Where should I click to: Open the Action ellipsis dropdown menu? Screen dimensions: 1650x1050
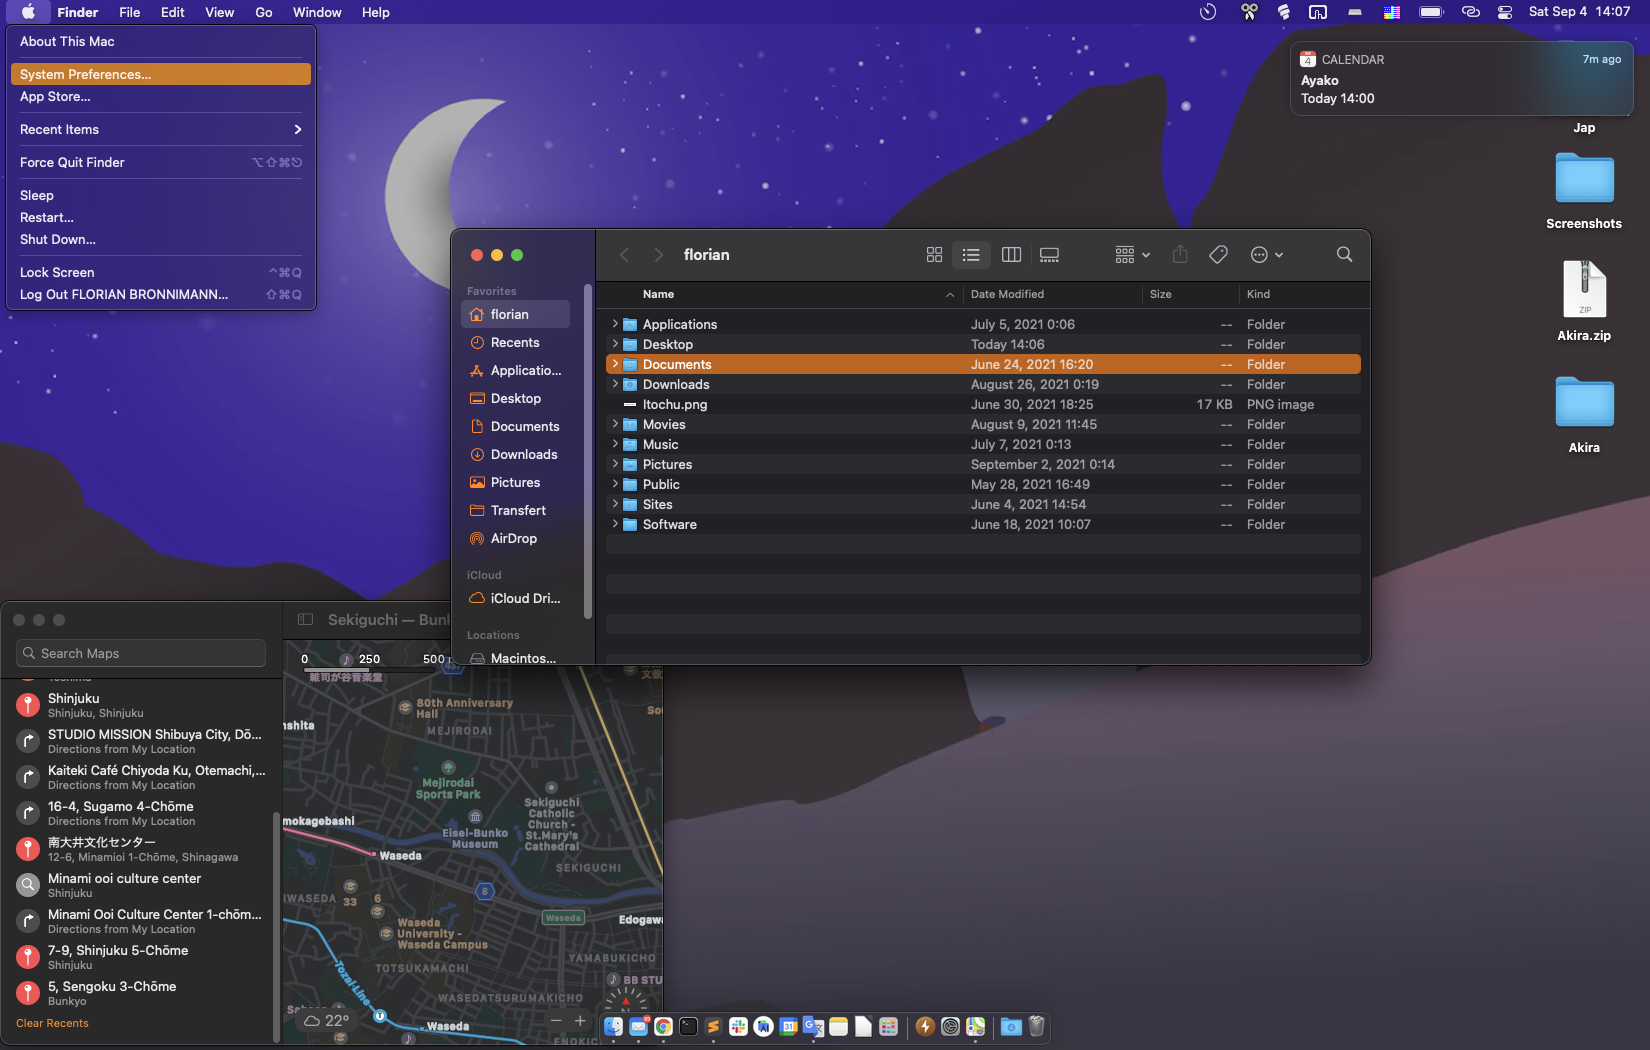coord(1266,255)
